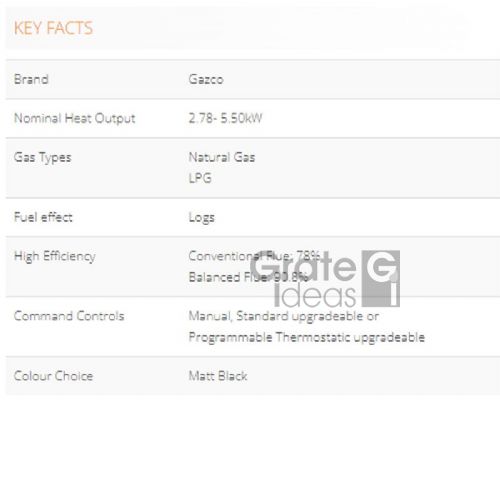The height and width of the screenshot is (500, 500).
Task: Click Programmable Thermostatic upgradeable text
Action: point(307,337)
